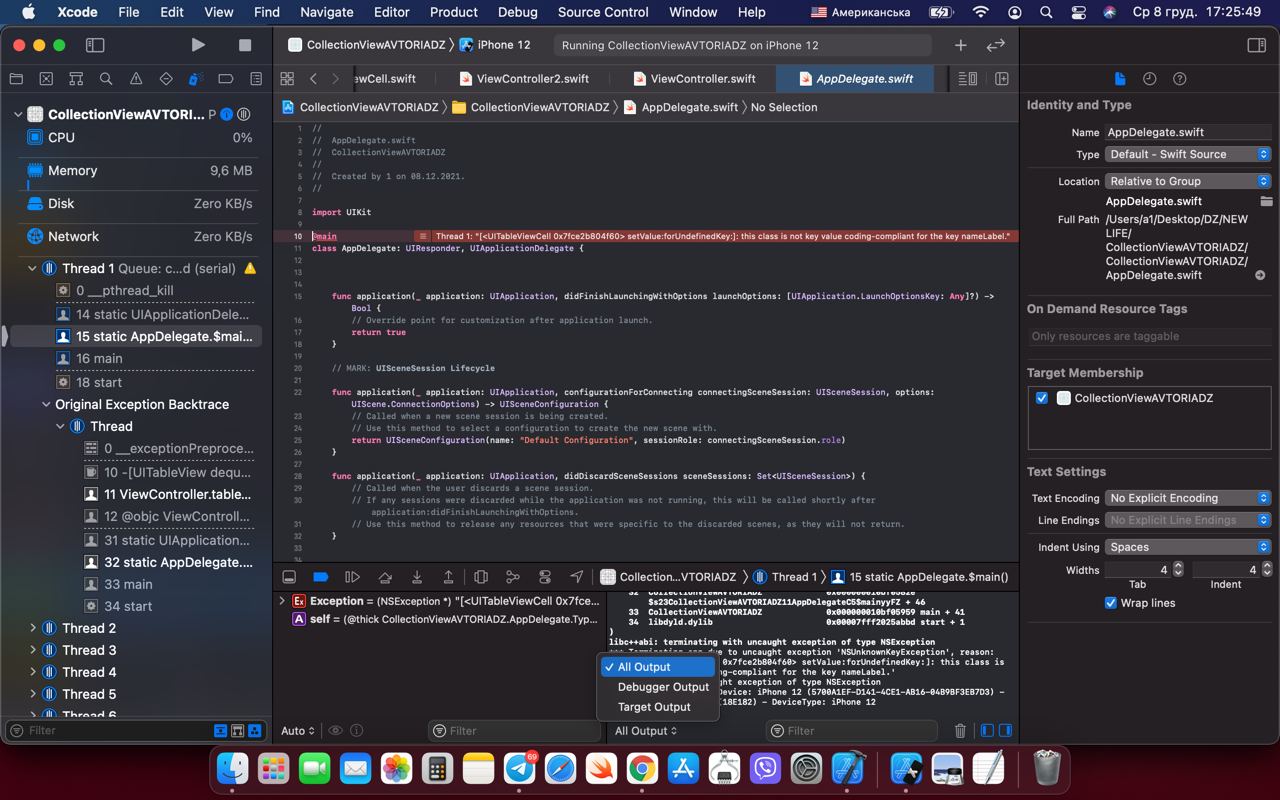Collapse Original Exception Backtrace group

tap(46, 404)
